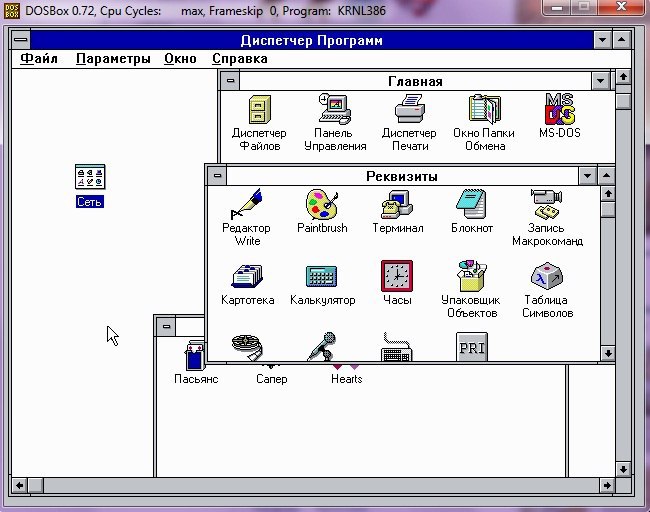Viewport: 650px width, 512px height.
Task: Click Program Manager vertical scrollbar down arrow
Action: tap(623, 469)
